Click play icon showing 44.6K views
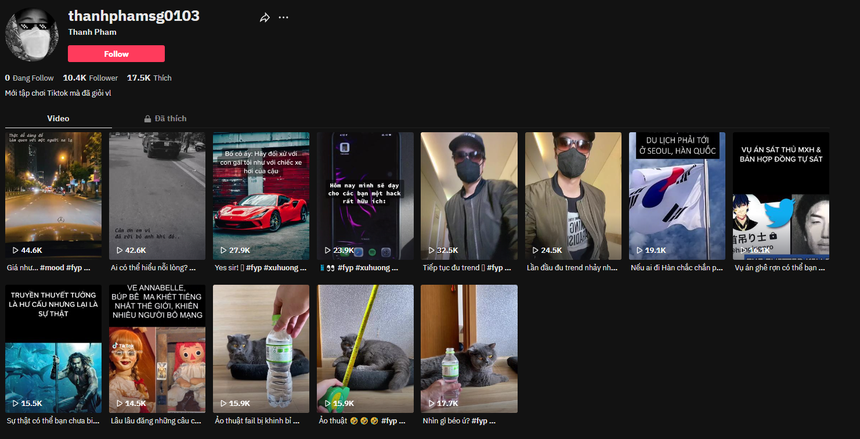860x439 pixels. pos(14,250)
